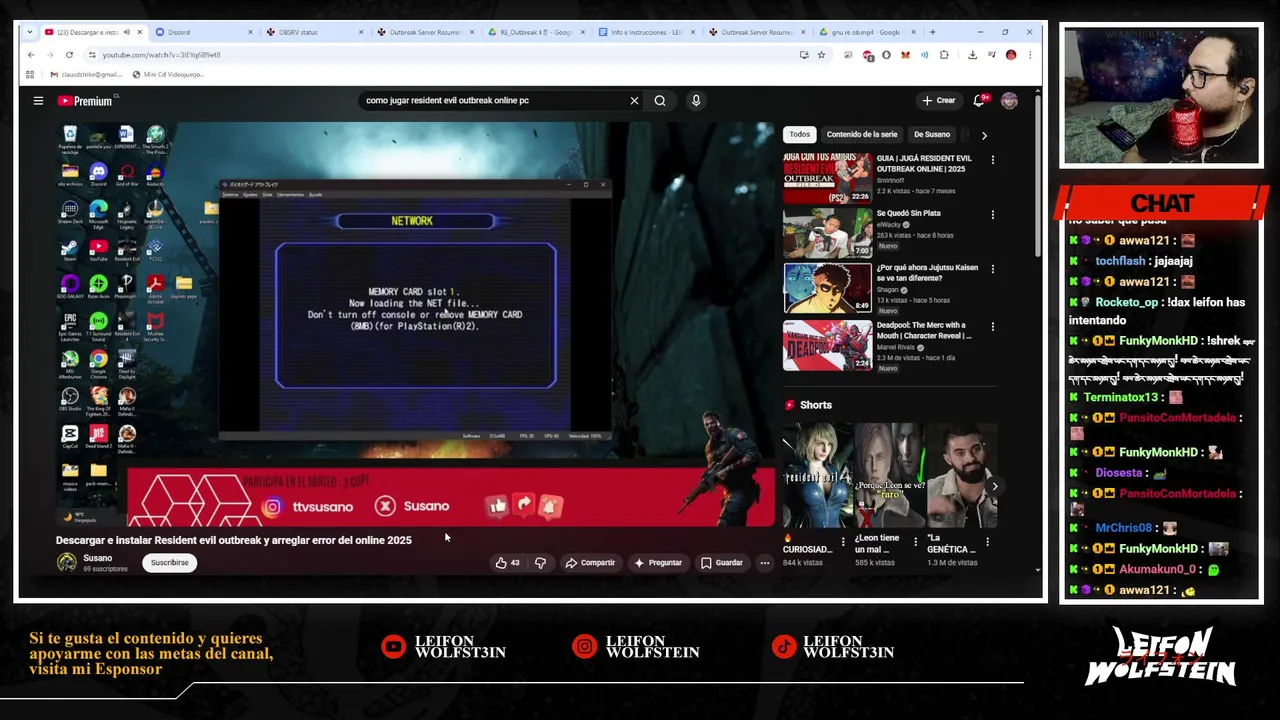Image resolution: width=1280 pixels, height=720 pixels.
Task: Open options for Deadpool Marvel Rivals video
Action: coord(992,327)
